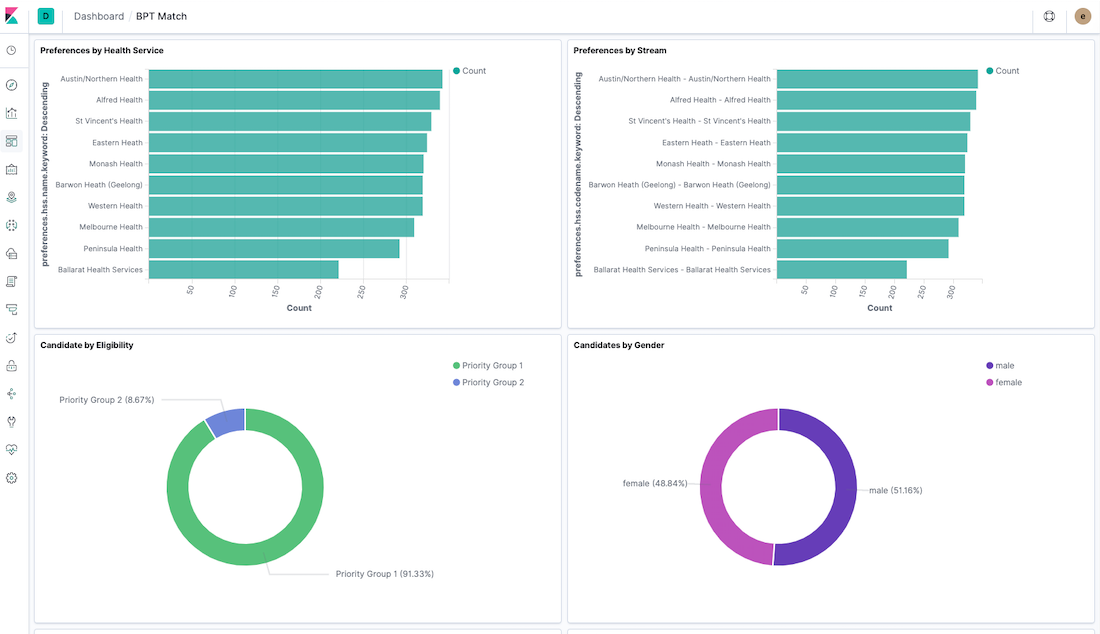This screenshot has width=1100, height=634.
Task: Open the space selector 'D' badge
Action: (x=46, y=16)
